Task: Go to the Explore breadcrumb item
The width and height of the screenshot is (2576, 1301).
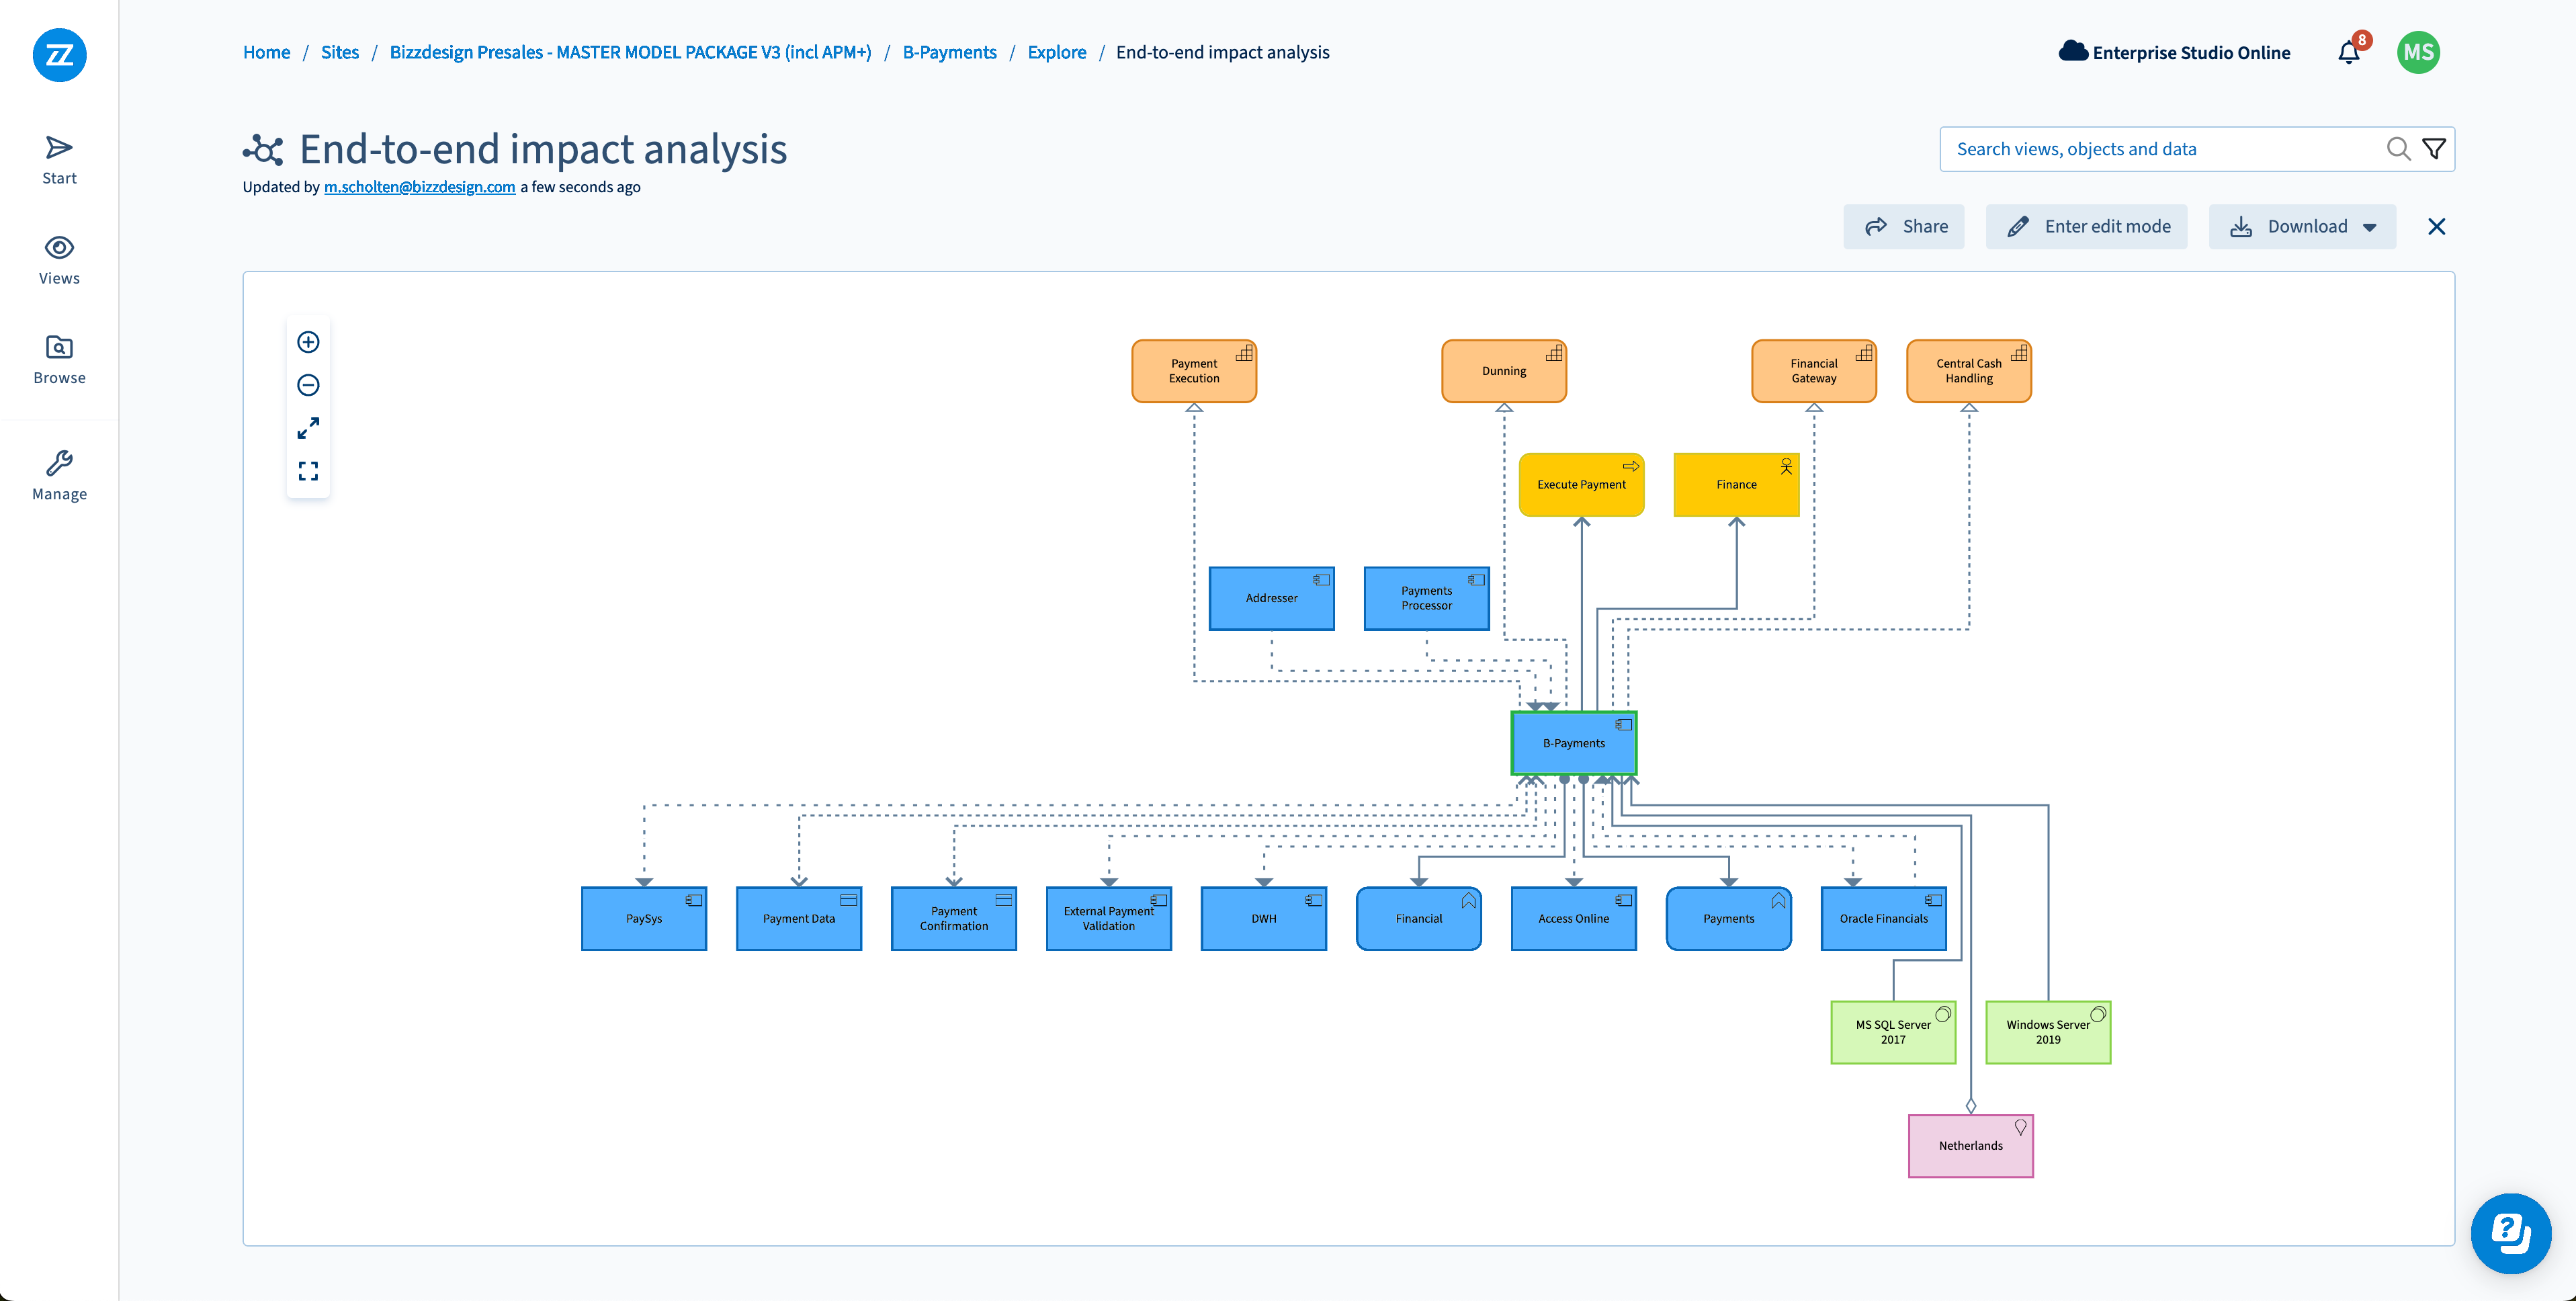Action: (x=1056, y=52)
